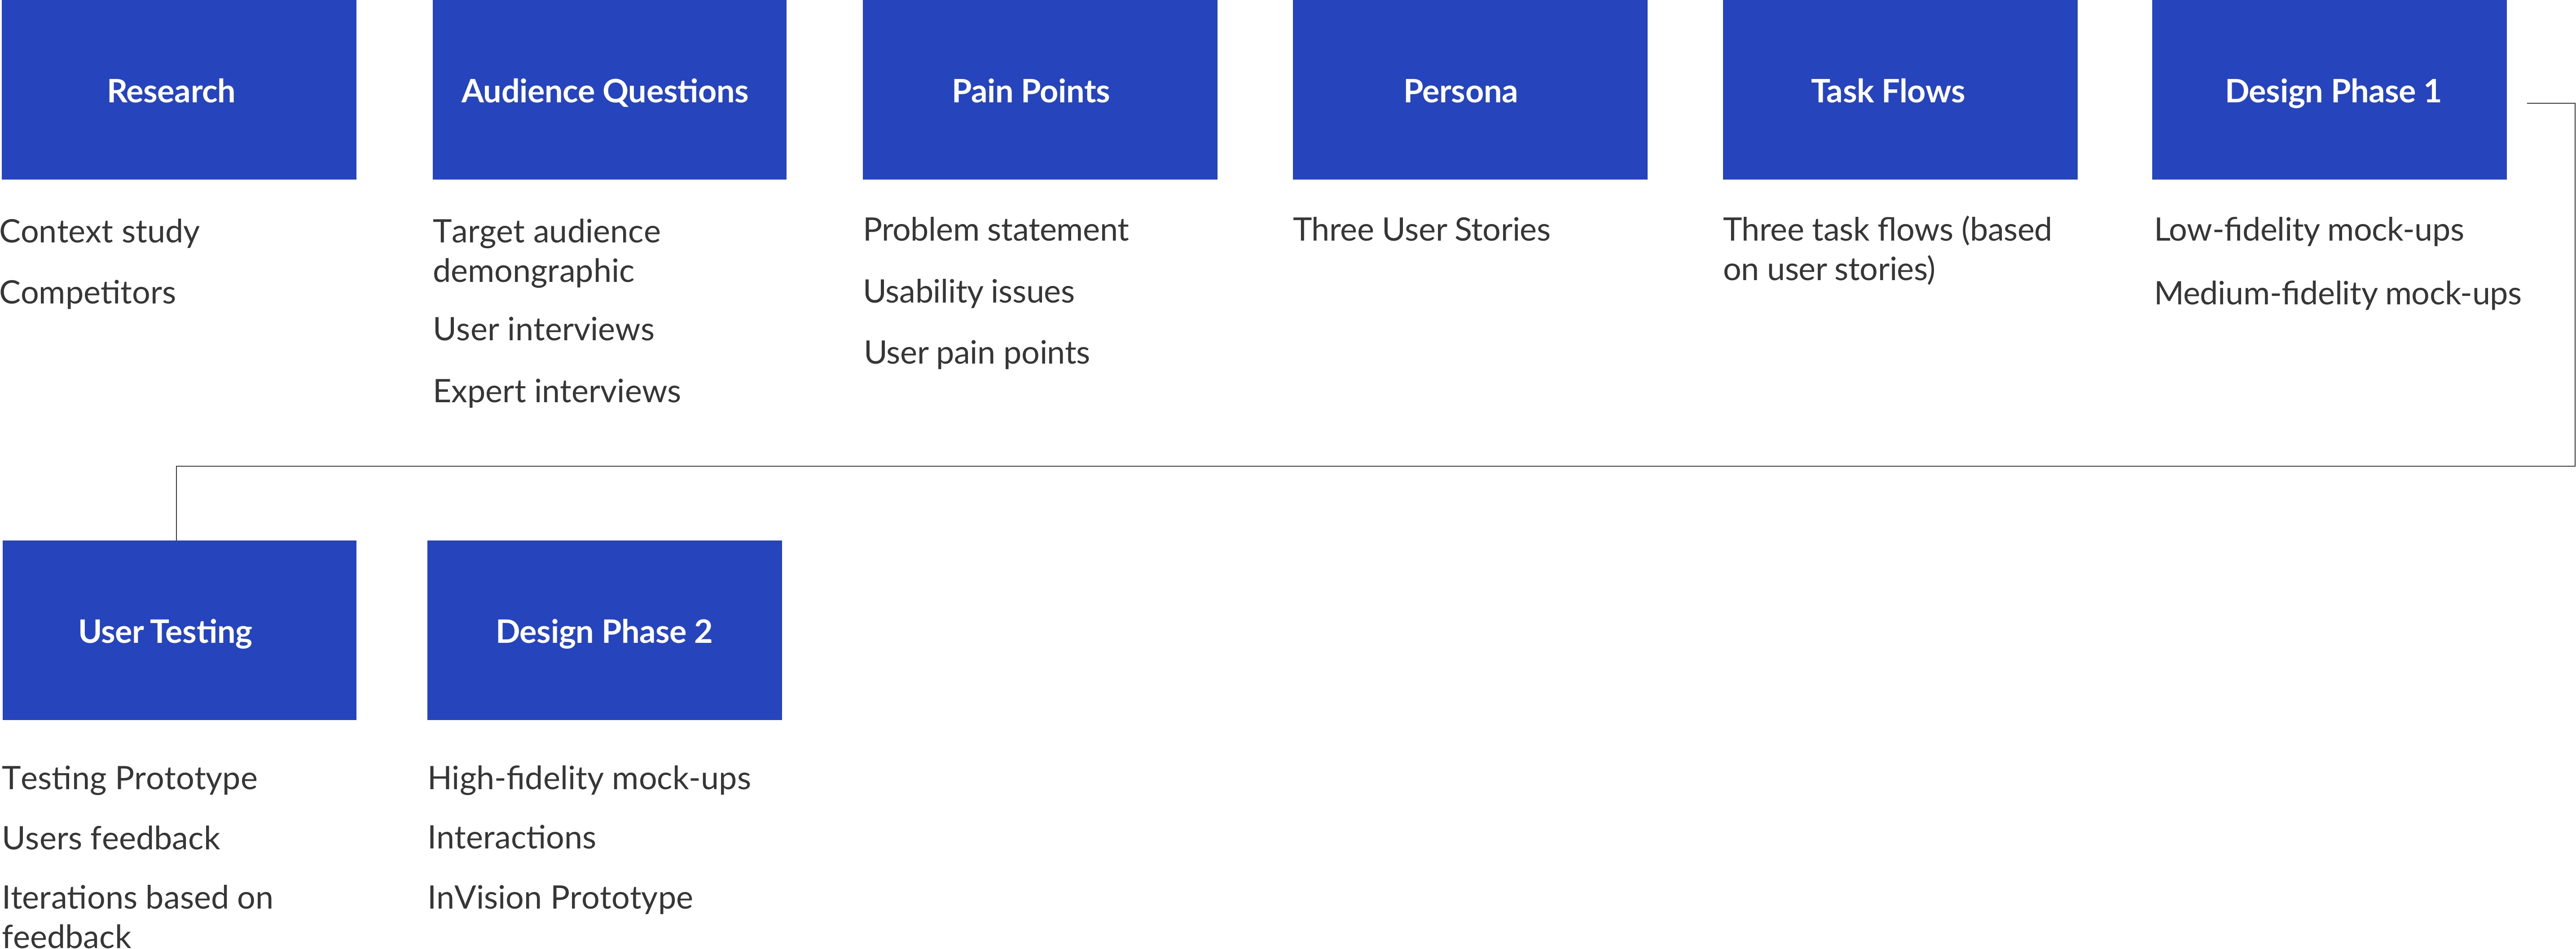Viewport: 2576px width, 949px height.
Task: Select the InVision Prototype label
Action: pos(559,898)
